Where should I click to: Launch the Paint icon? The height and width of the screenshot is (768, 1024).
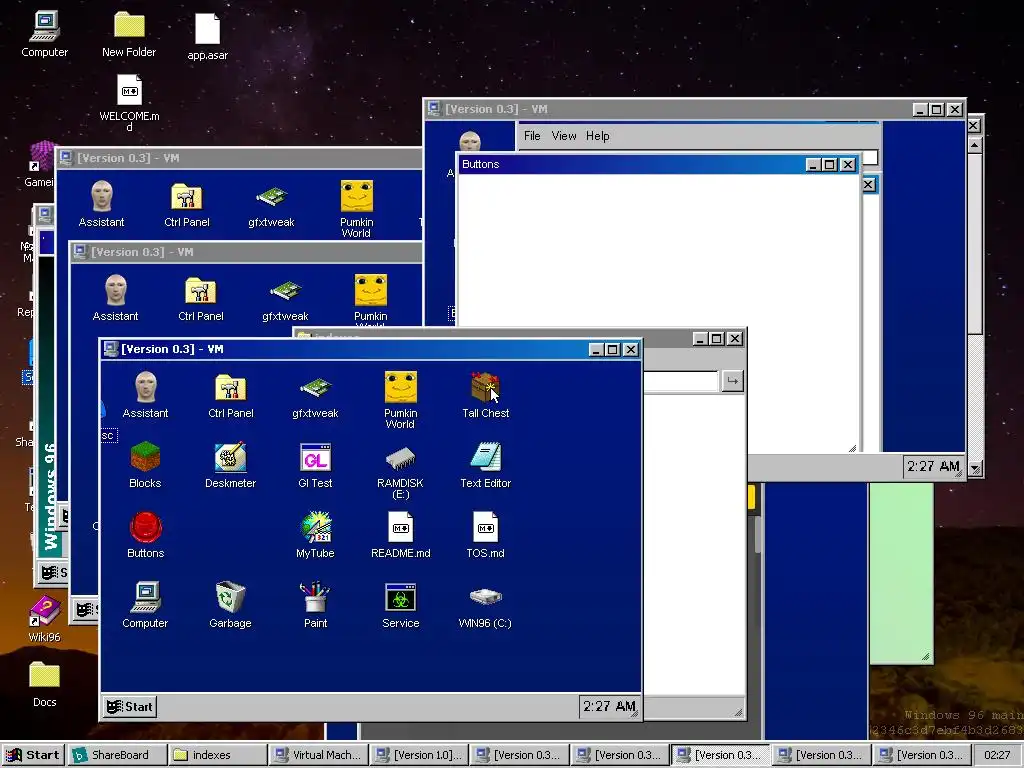pos(315,604)
